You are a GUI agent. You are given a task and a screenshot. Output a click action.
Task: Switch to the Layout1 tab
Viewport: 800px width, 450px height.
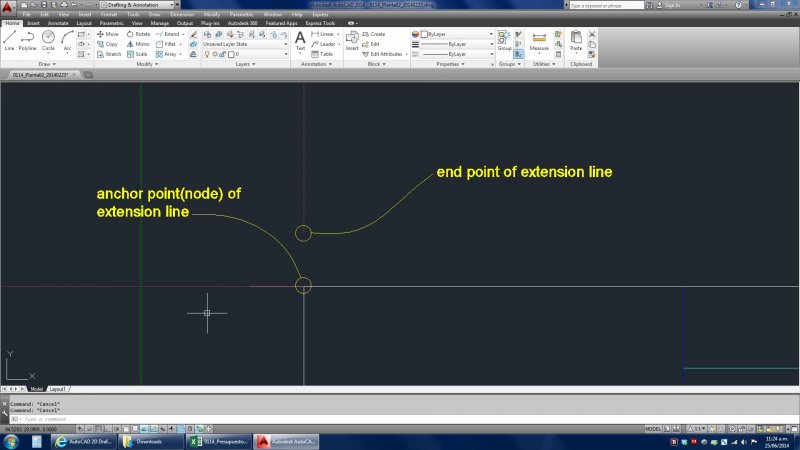click(x=58, y=389)
